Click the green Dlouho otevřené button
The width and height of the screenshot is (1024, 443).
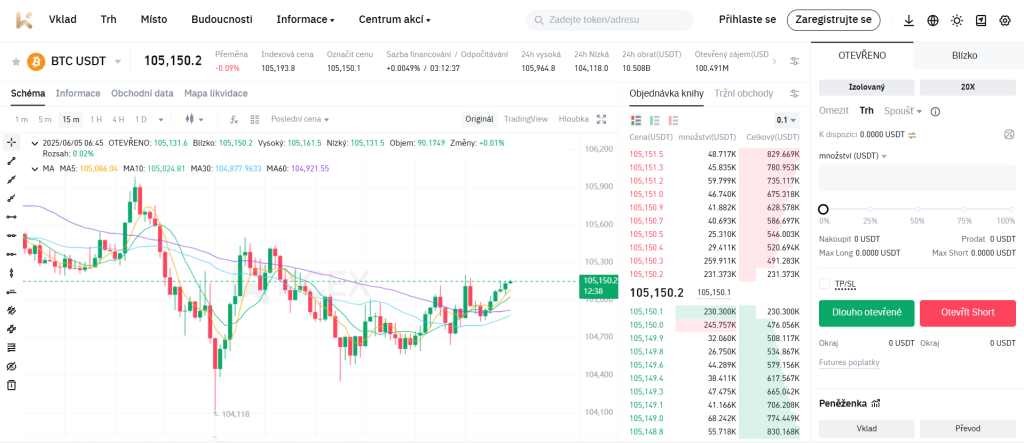tap(865, 313)
